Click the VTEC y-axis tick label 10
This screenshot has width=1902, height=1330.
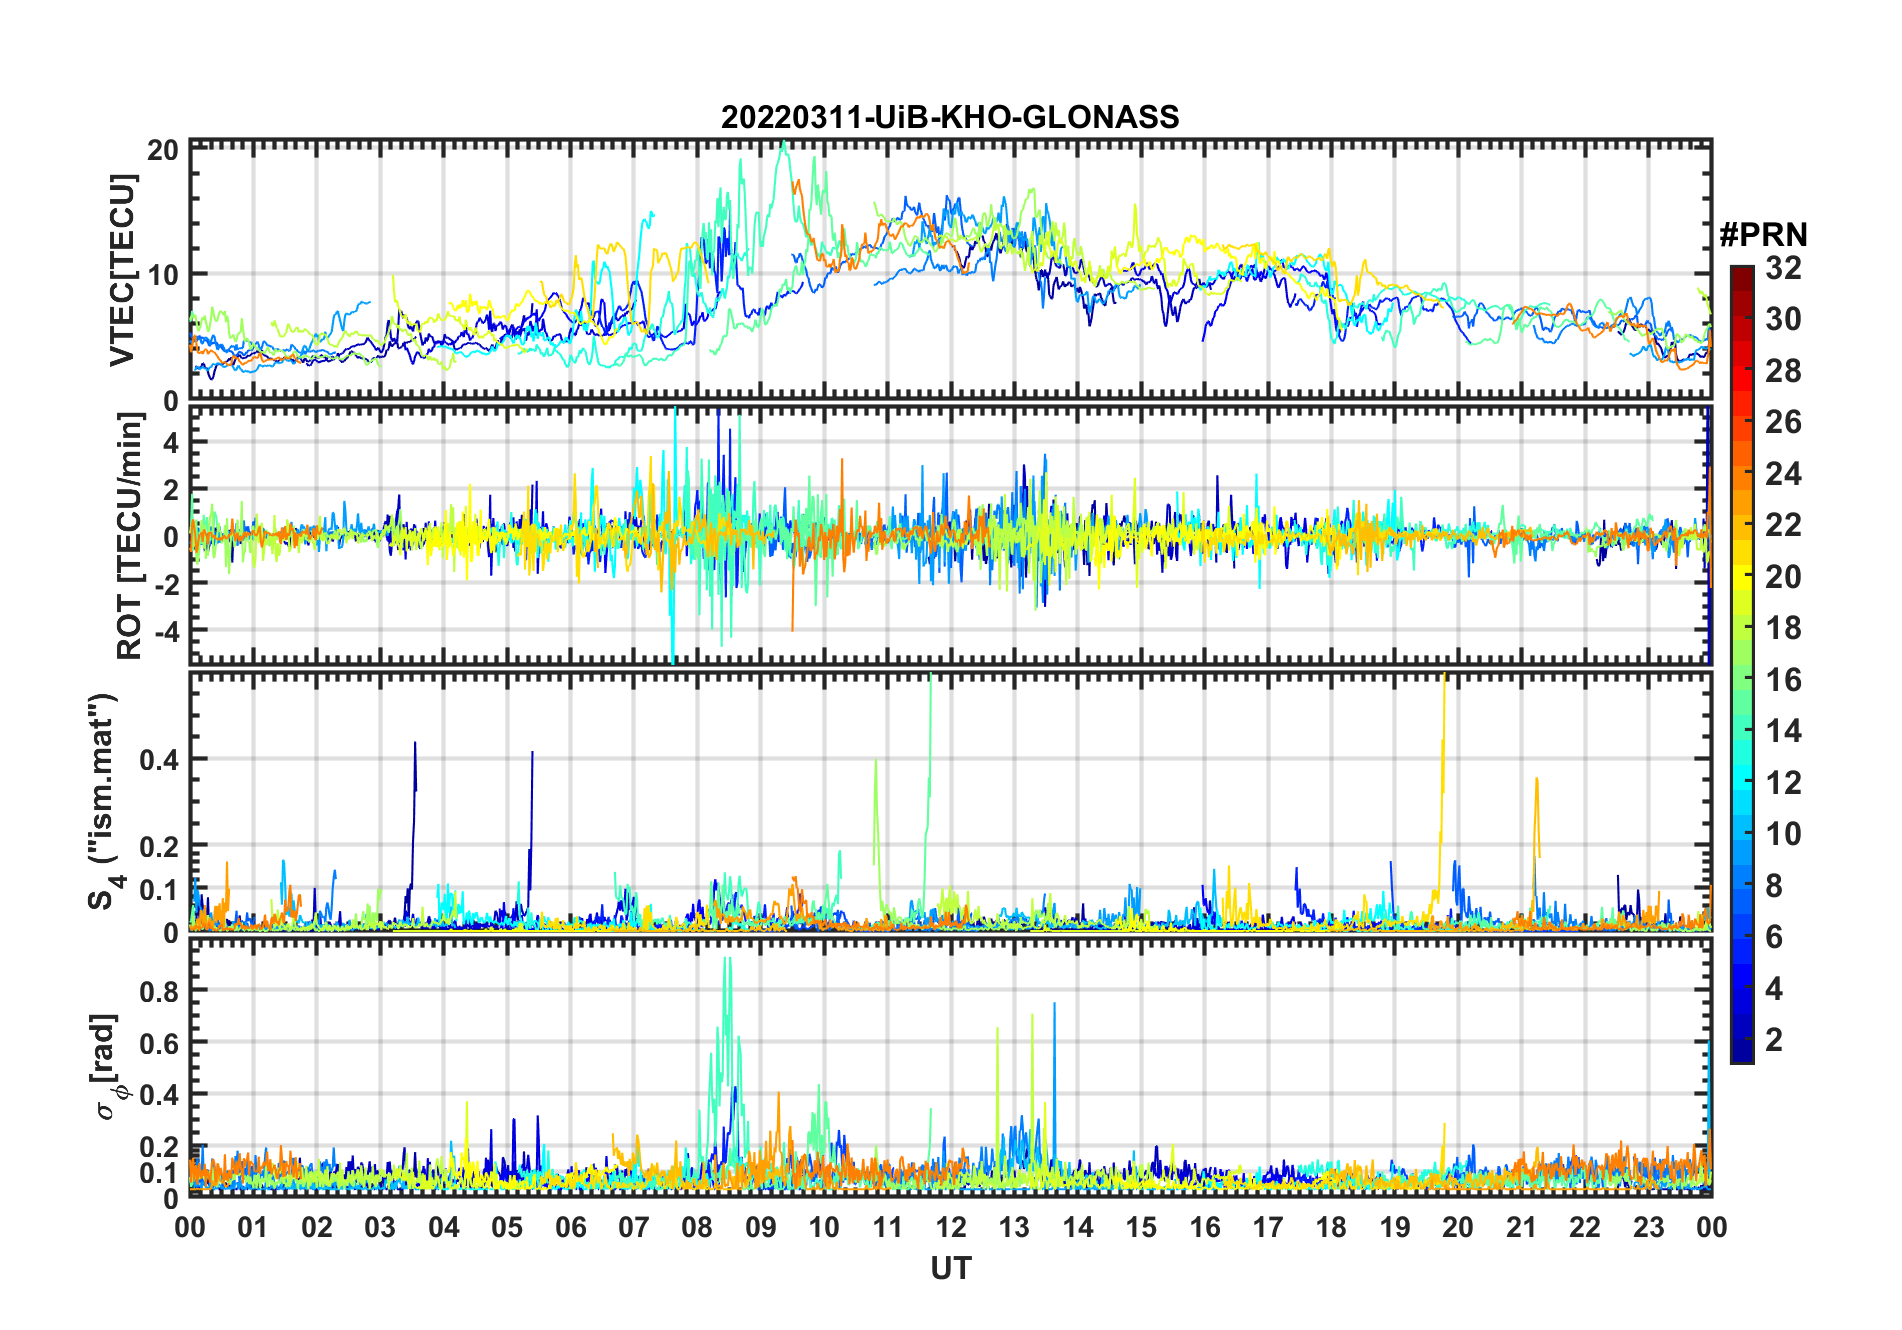[163, 275]
